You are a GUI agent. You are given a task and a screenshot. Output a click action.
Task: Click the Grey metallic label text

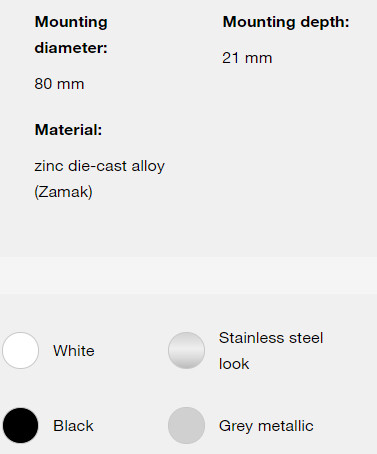click(266, 426)
